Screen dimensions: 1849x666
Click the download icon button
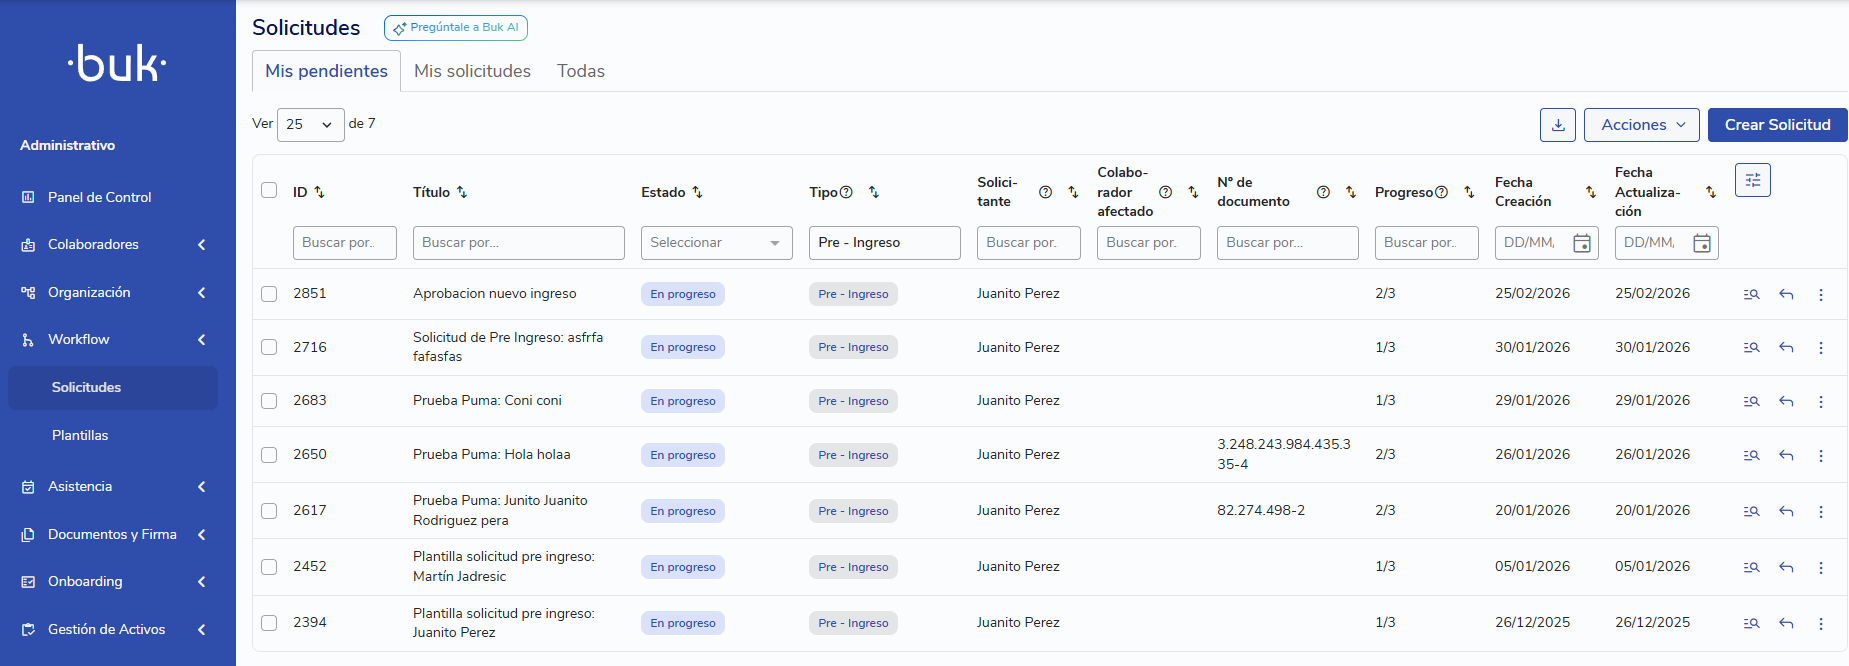1557,125
